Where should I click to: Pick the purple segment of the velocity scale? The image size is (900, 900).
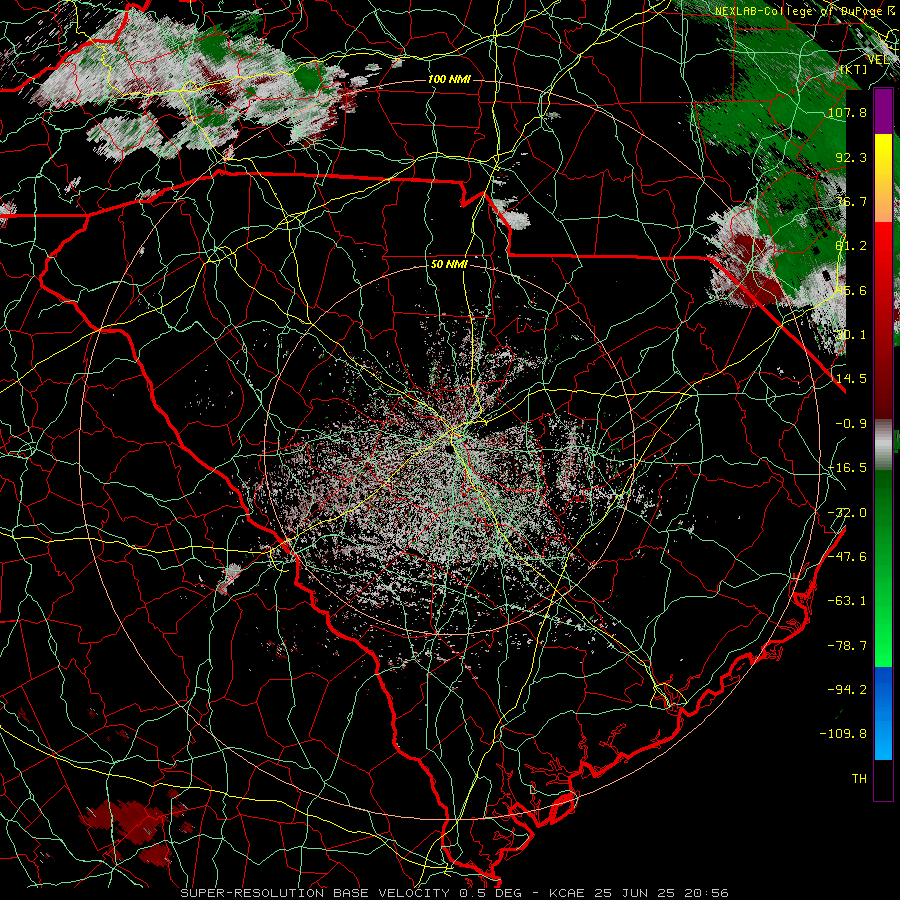(883, 111)
